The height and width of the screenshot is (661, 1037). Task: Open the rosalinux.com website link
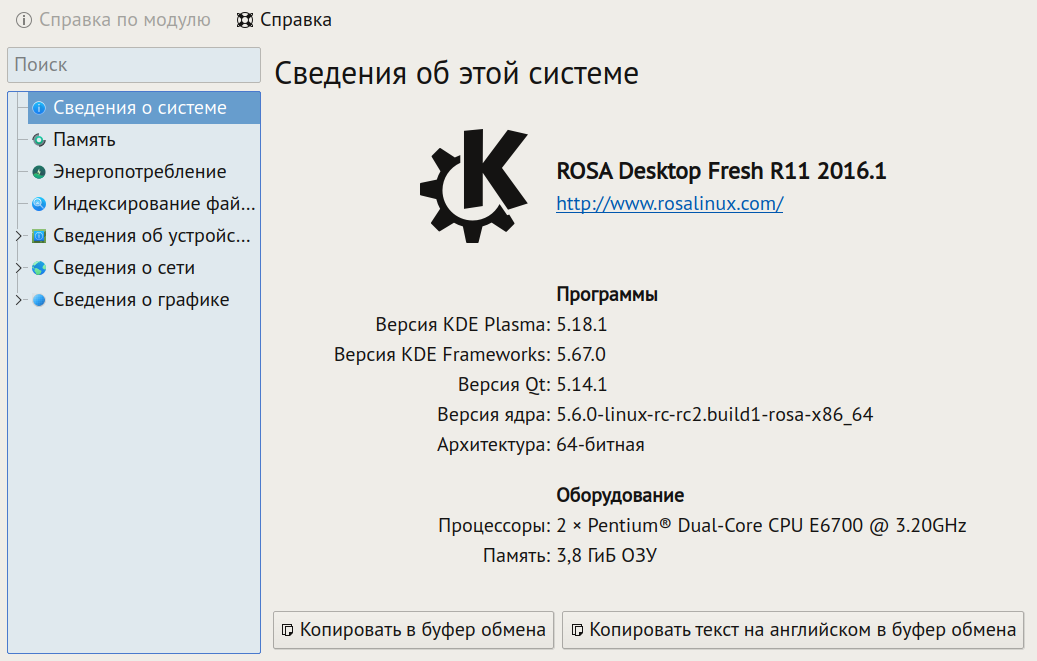(x=669, y=204)
